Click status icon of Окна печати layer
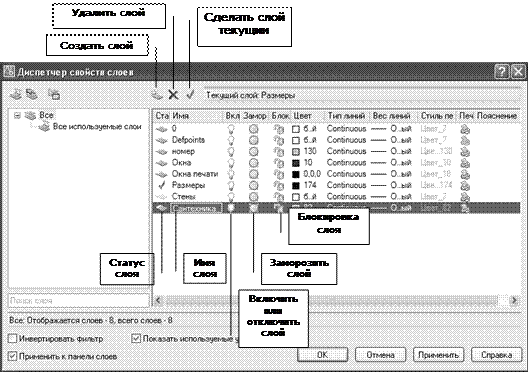The image size is (528, 372). click(x=162, y=174)
